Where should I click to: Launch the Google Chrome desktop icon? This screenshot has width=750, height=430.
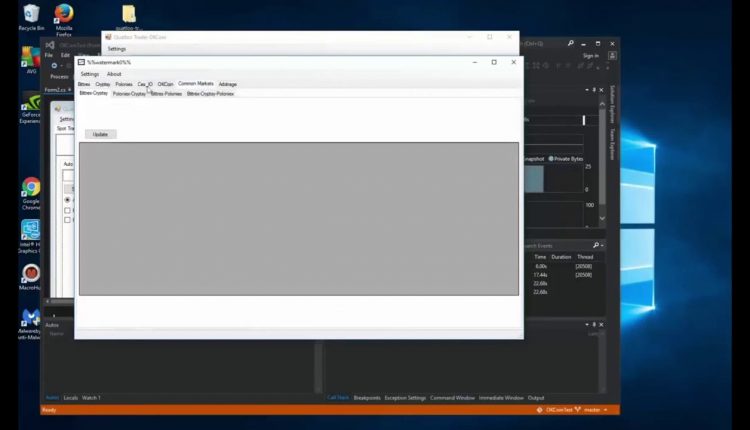coord(31,188)
